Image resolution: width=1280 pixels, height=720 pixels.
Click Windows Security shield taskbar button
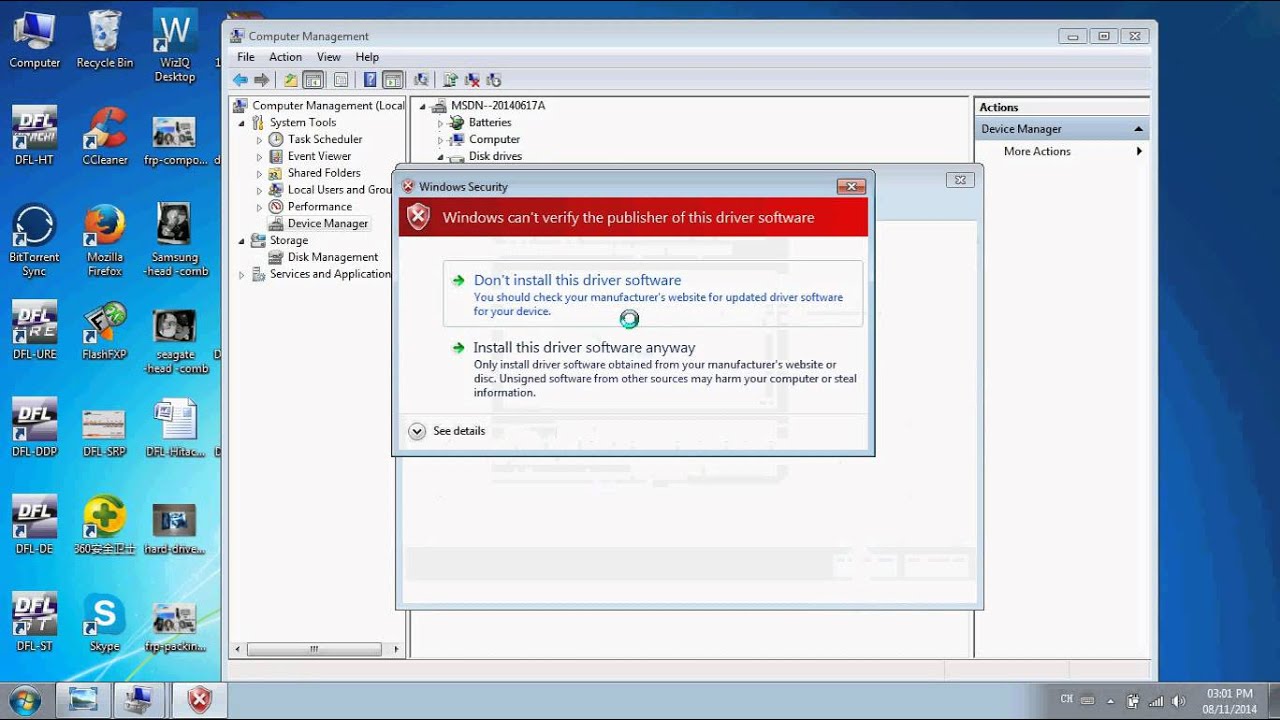(x=200, y=700)
